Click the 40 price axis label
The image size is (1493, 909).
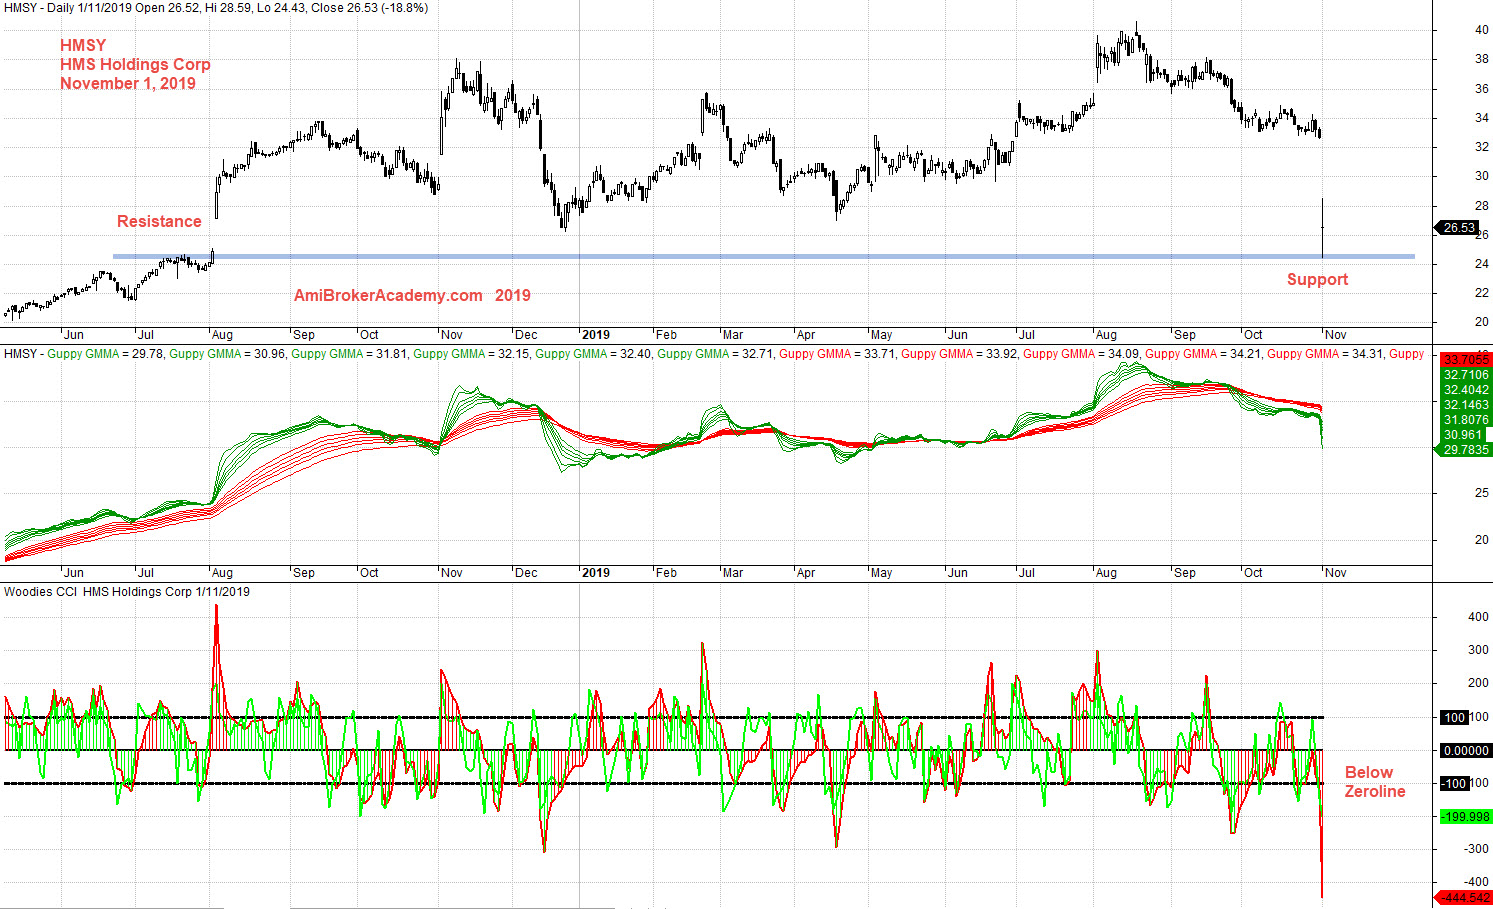(x=1481, y=30)
